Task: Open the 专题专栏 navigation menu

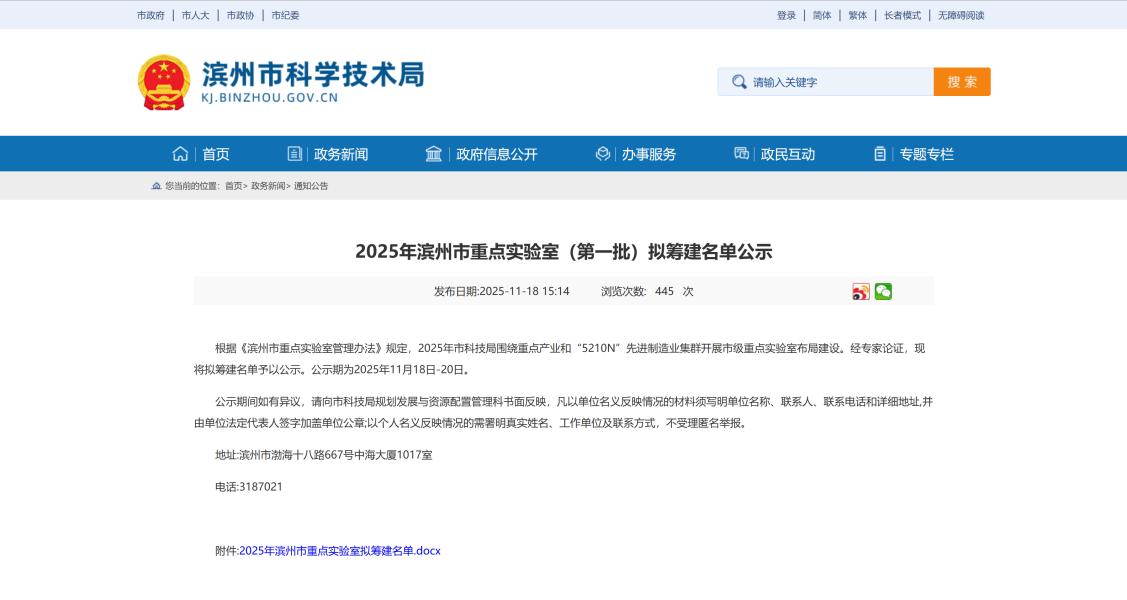Action: click(926, 154)
